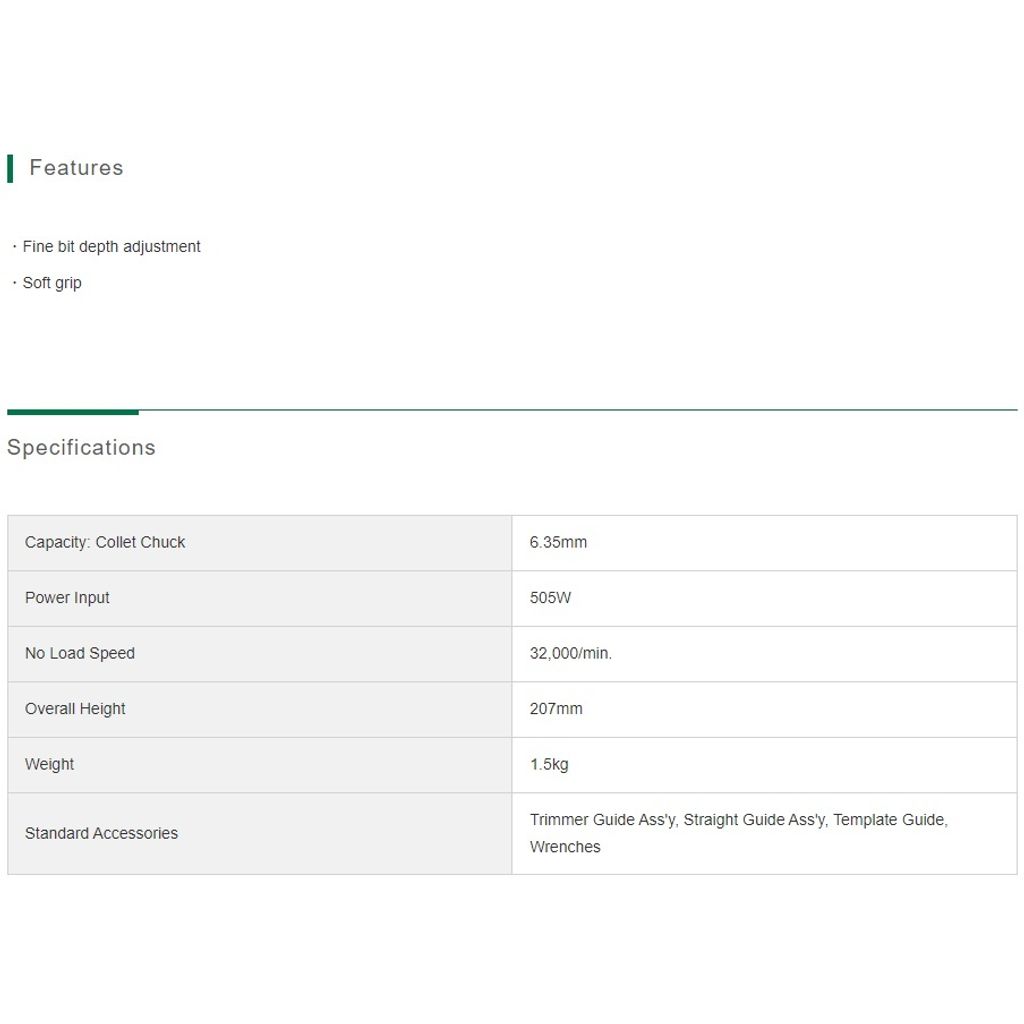This screenshot has width=1024, height=1024.
Task: Click the 207mm height value
Action: pos(556,709)
